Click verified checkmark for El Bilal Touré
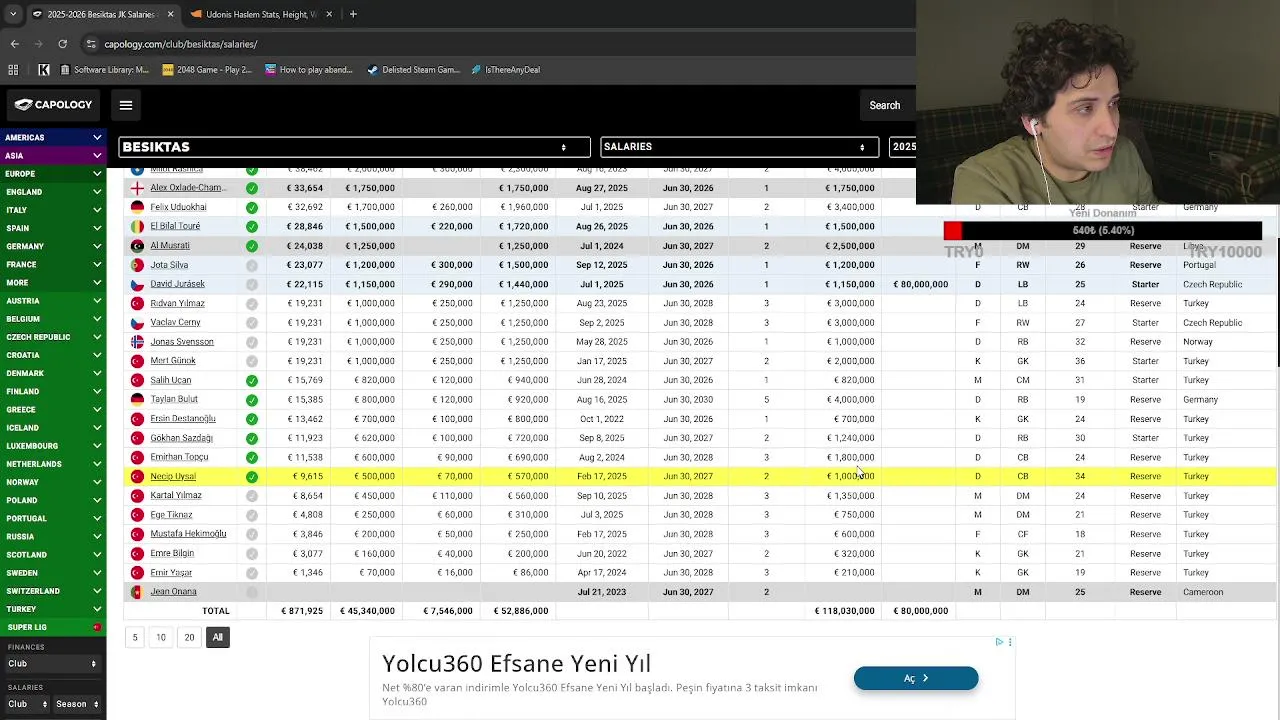This screenshot has width=1280, height=720. (x=252, y=226)
